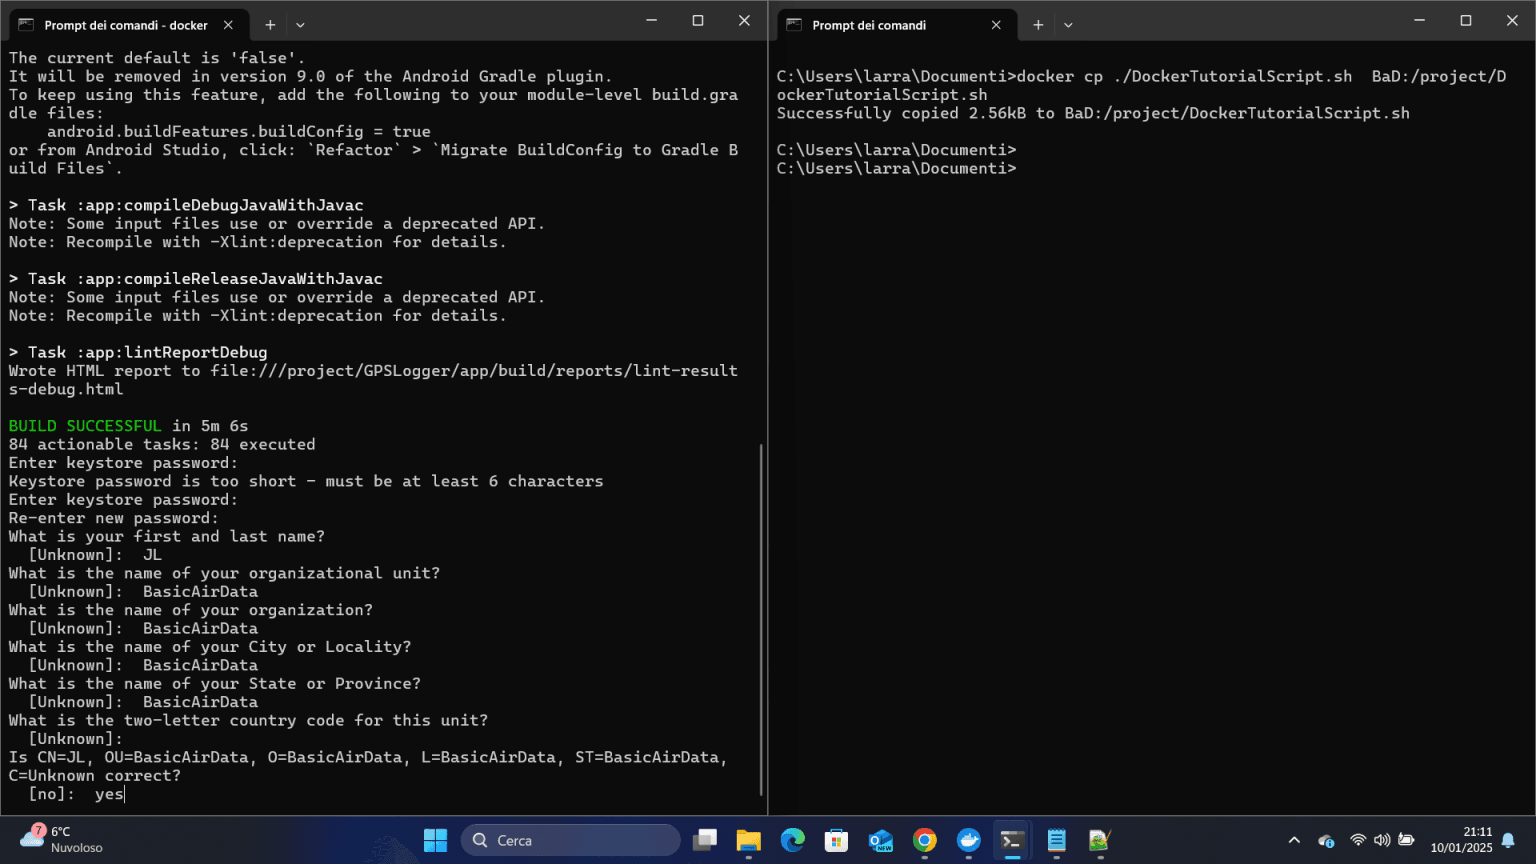Click the Terminal icon in the taskbar
The width and height of the screenshot is (1536, 864).
point(1012,840)
